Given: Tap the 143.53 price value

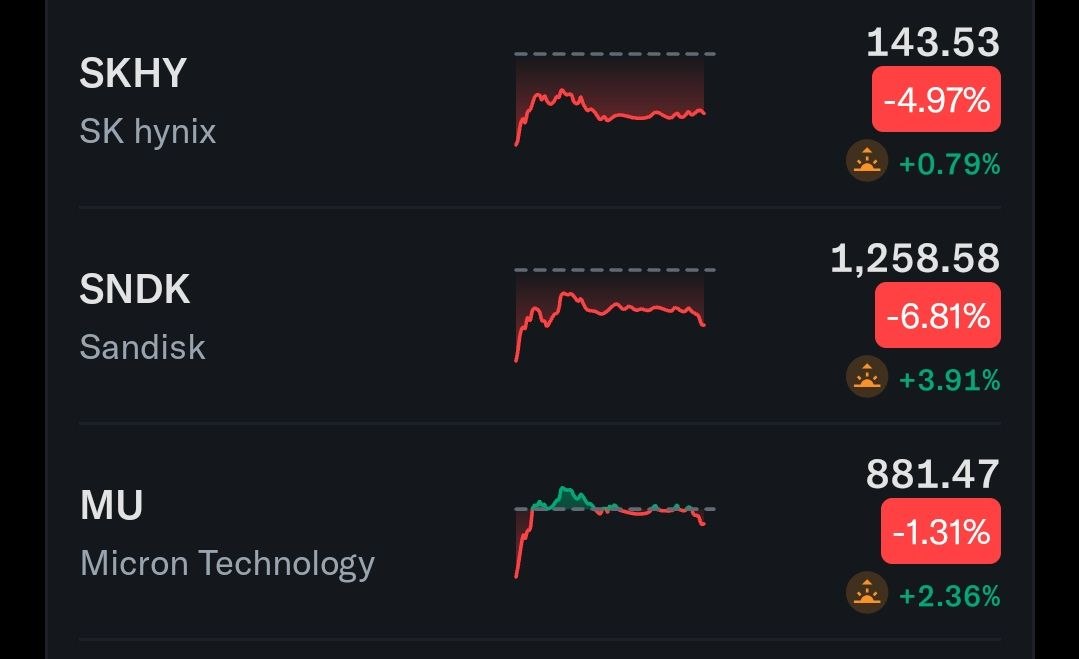Looking at the screenshot, I should (x=932, y=43).
